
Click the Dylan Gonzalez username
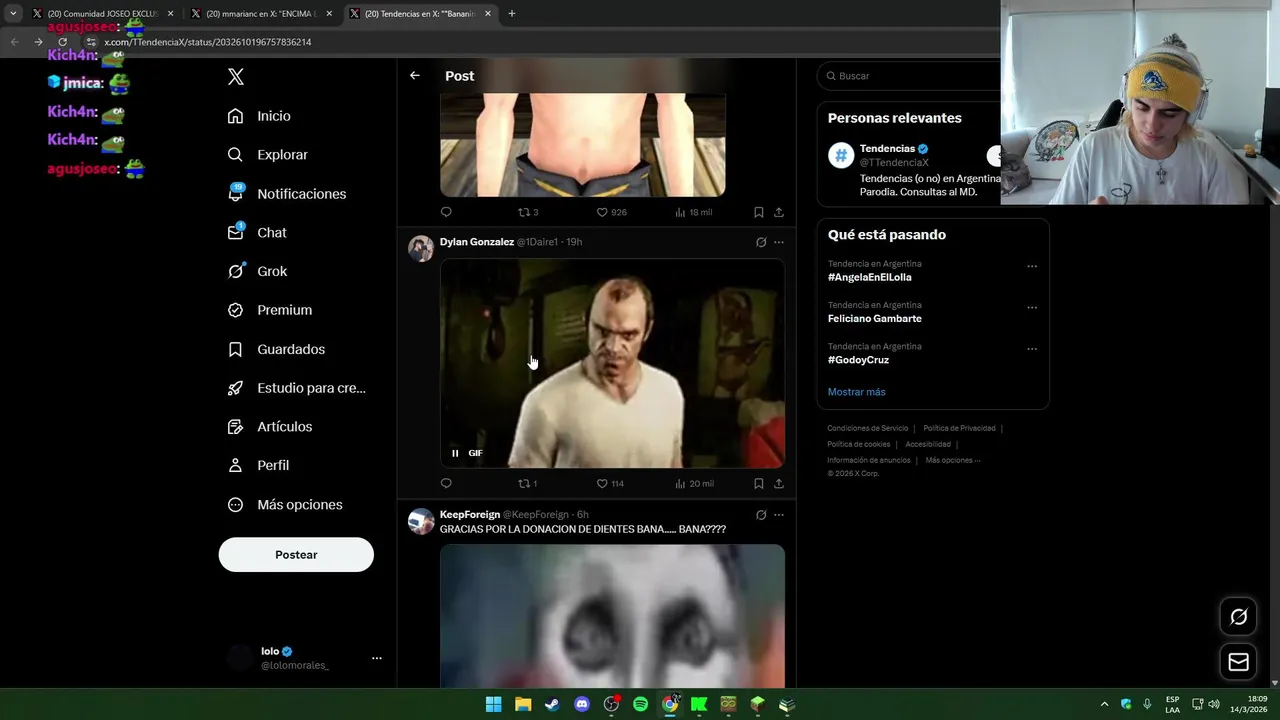pyautogui.click(x=477, y=242)
